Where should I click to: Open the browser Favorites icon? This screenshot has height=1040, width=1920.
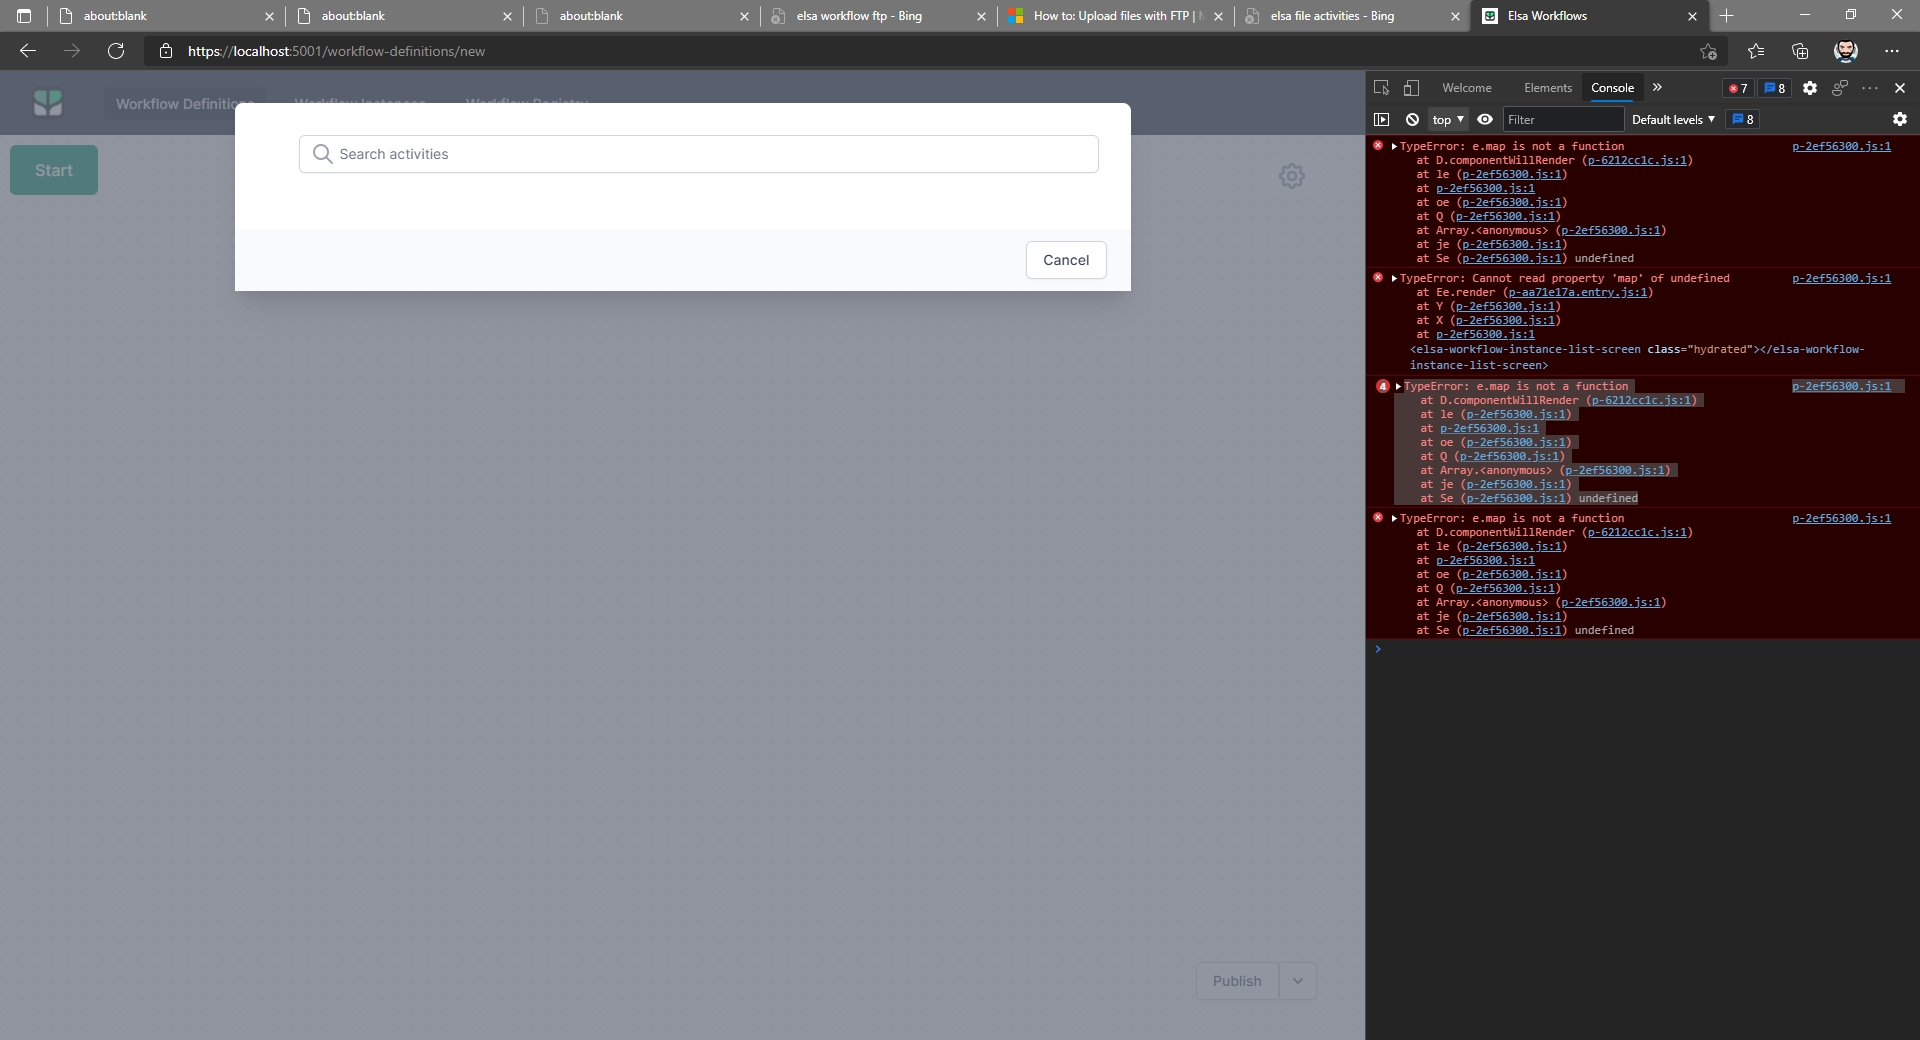pos(1756,51)
